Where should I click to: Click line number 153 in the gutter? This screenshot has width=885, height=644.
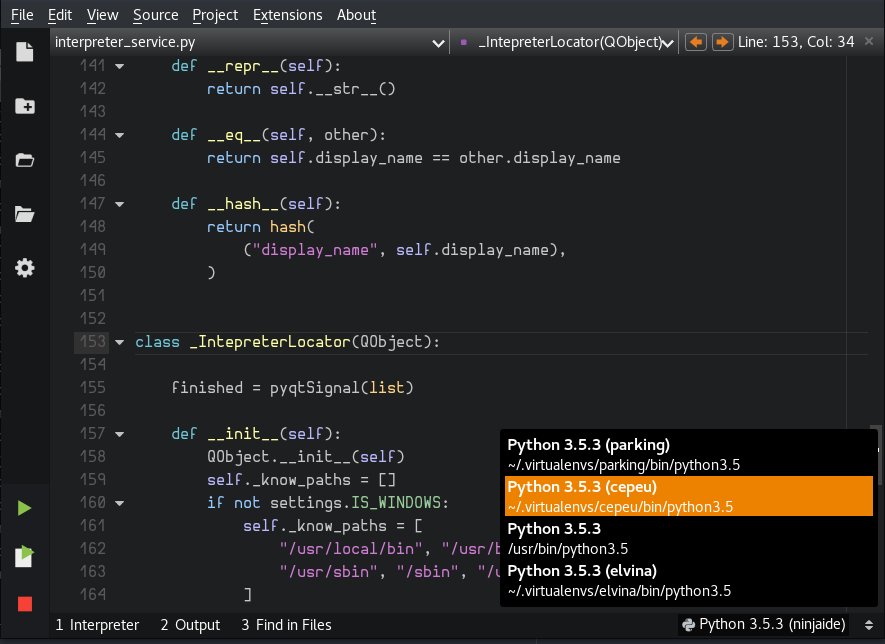[92, 341]
